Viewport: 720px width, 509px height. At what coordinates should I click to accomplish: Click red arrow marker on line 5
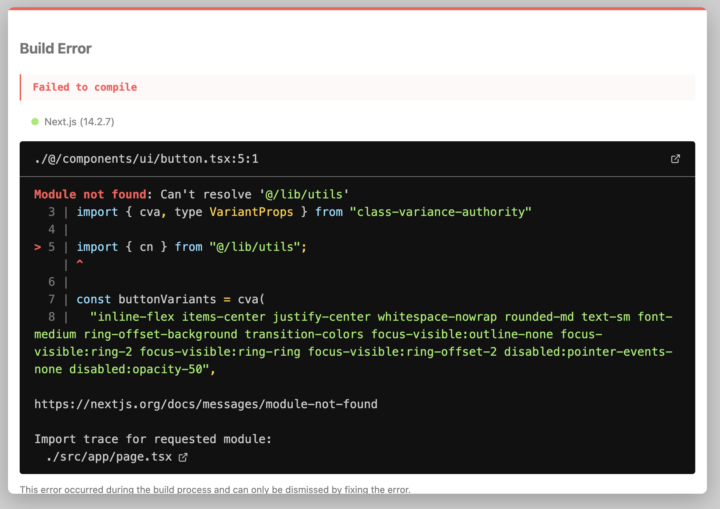point(38,247)
